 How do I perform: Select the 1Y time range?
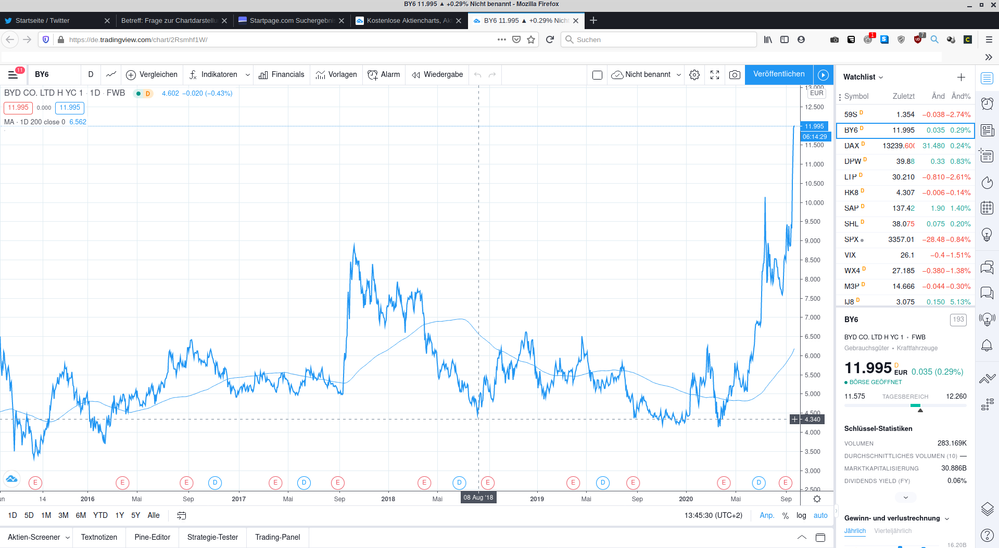tap(119, 516)
